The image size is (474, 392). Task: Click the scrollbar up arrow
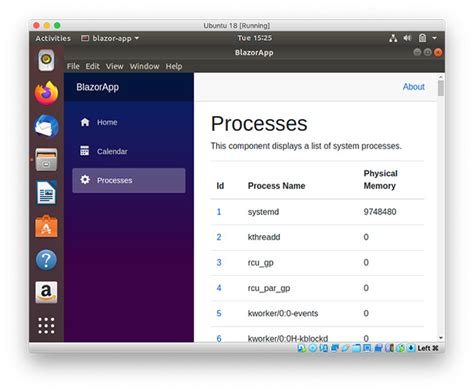pos(441,77)
